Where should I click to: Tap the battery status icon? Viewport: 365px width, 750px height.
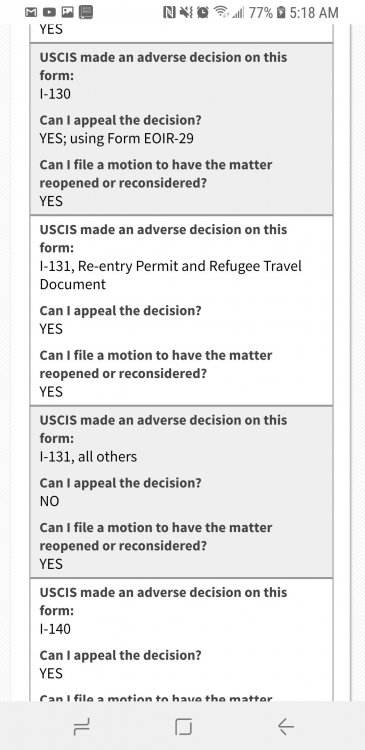pos(281,12)
